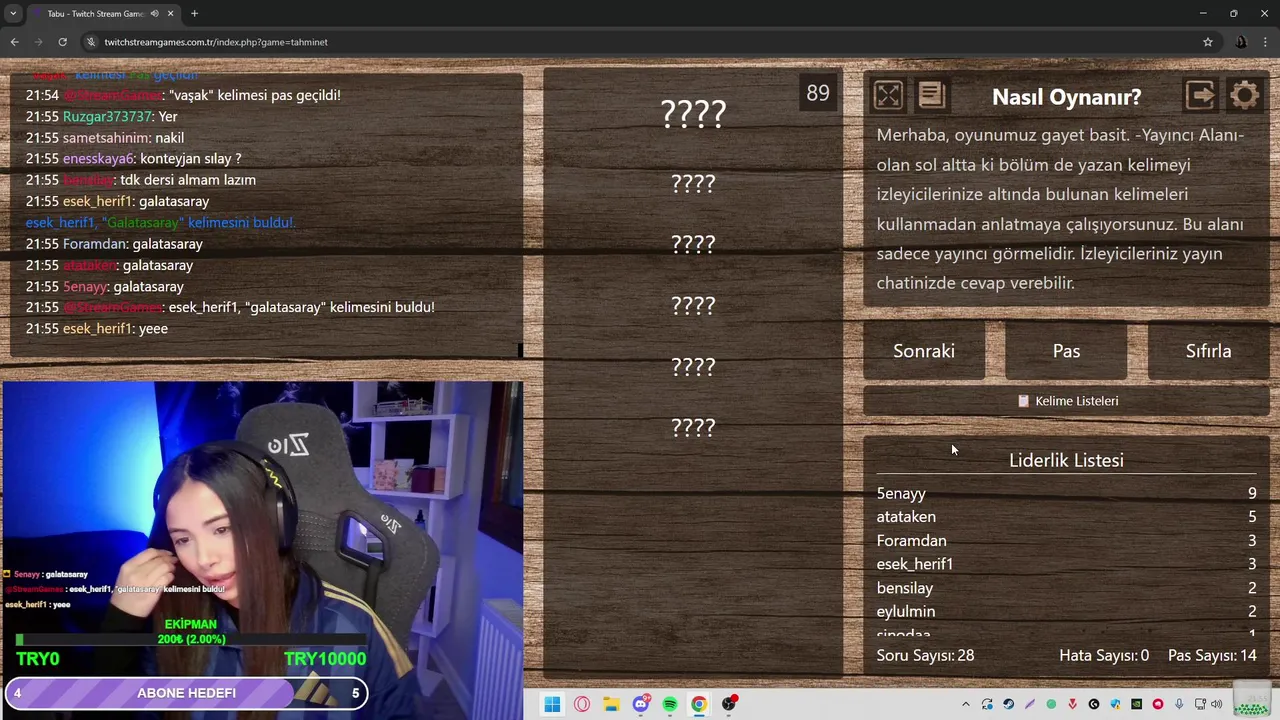Click microphone tray icon
1280x720 pixels.
click(x=1179, y=704)
